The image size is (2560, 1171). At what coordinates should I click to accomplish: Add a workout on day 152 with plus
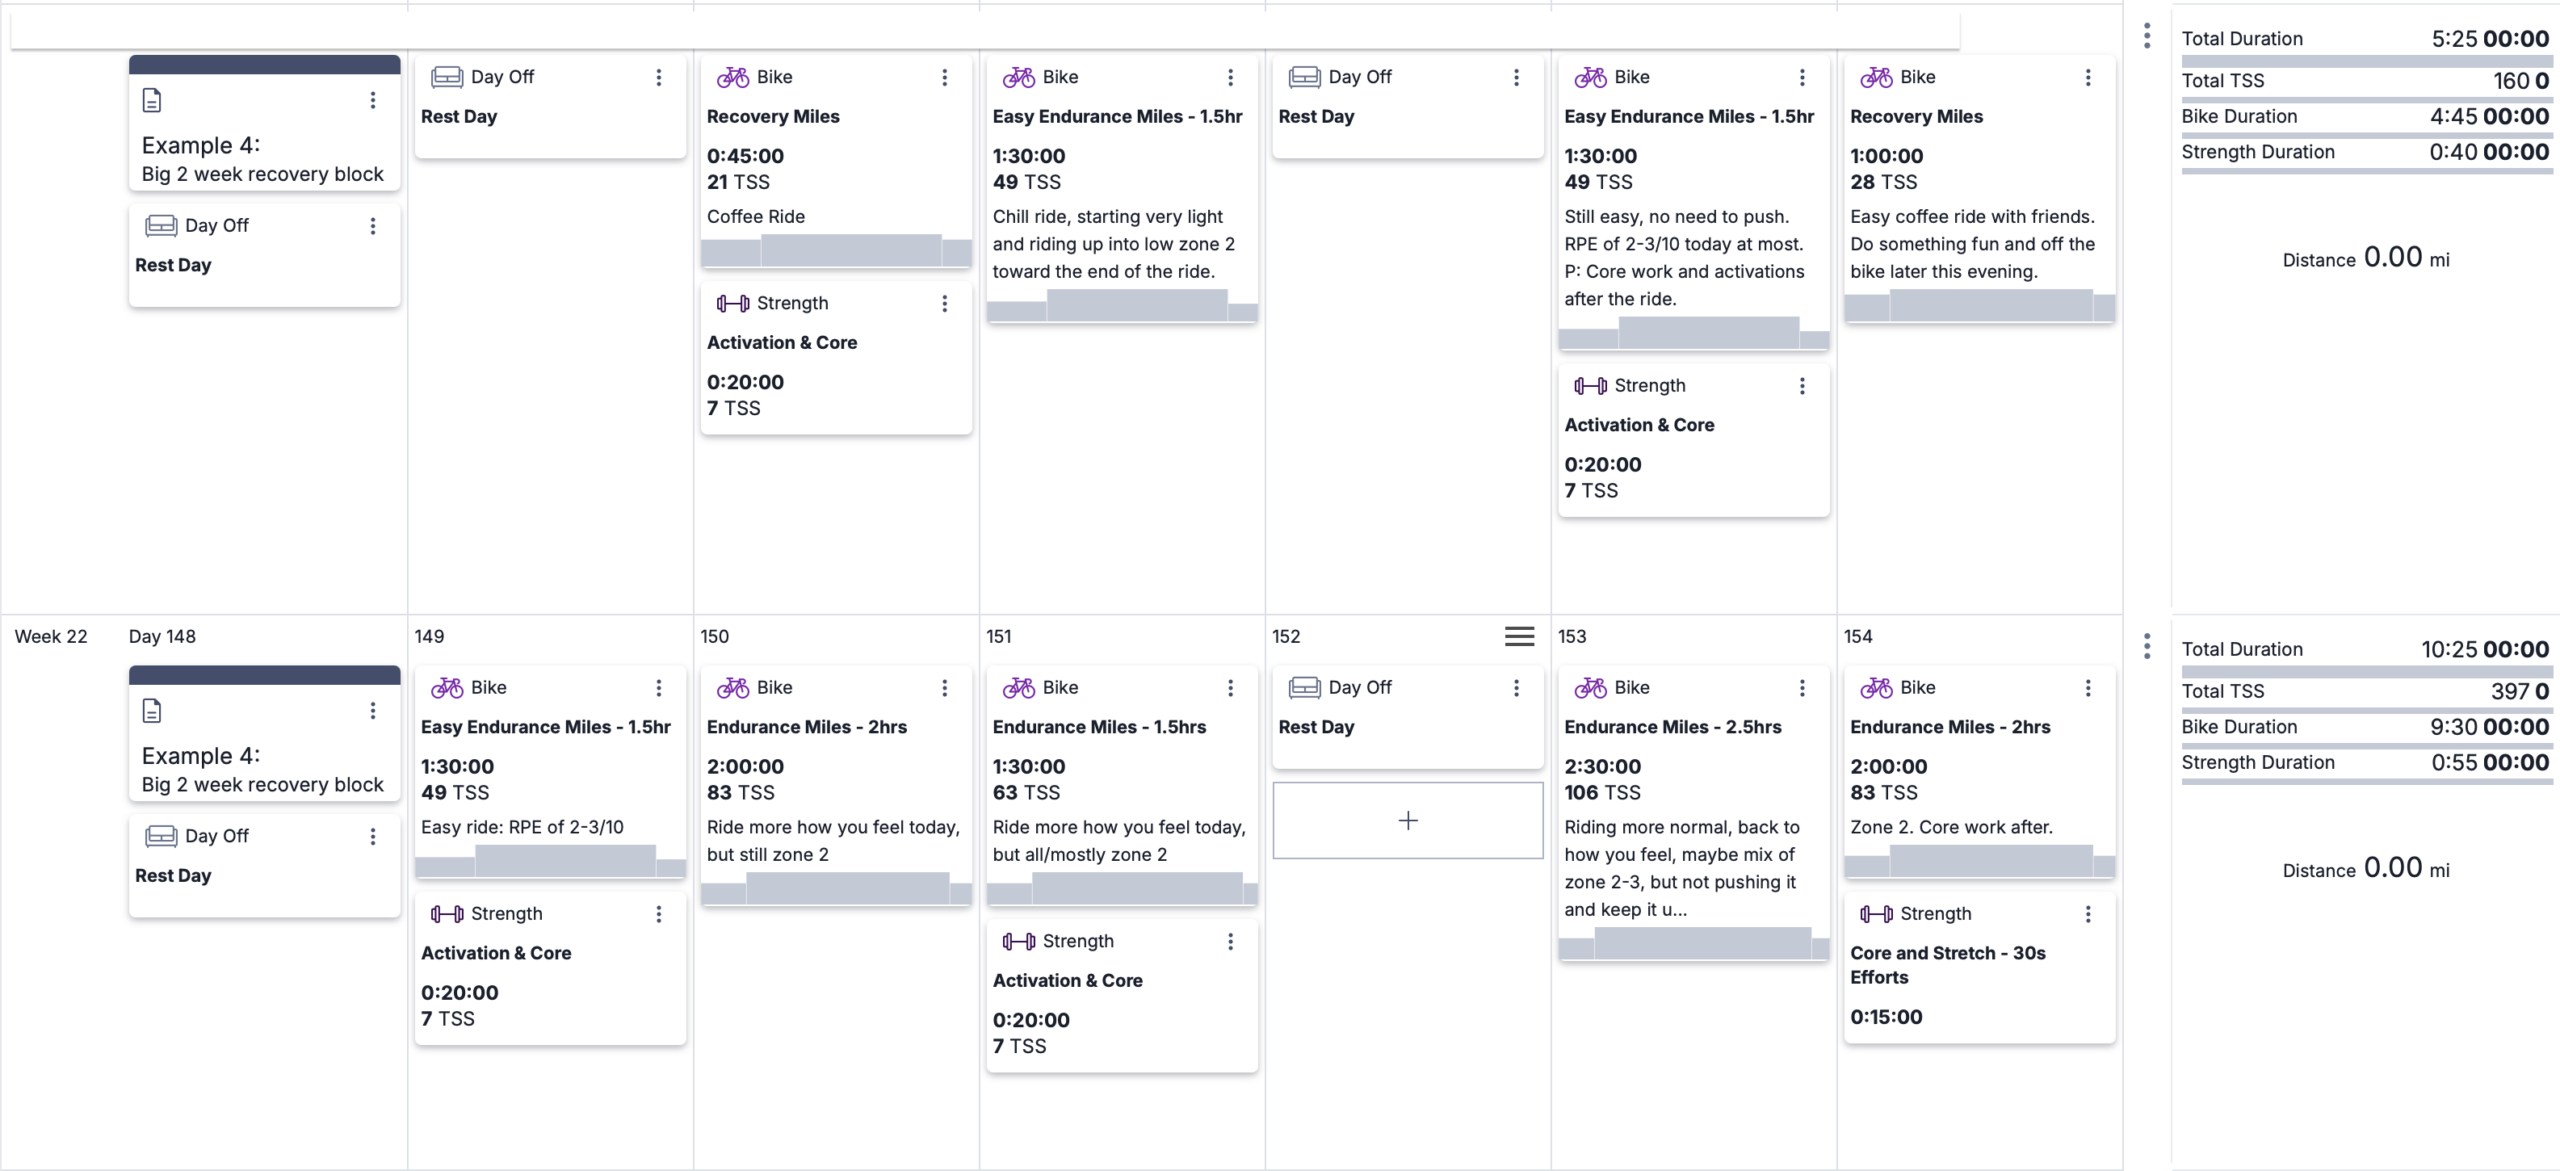(x=1408, y=821)
